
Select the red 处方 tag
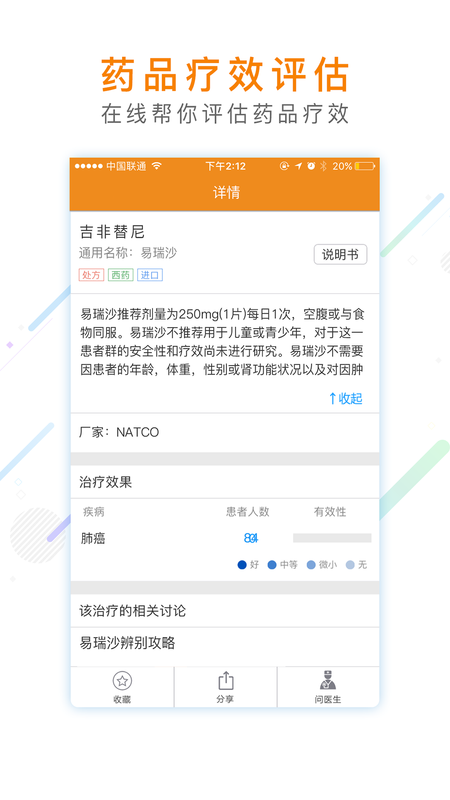[x=91, y=275]
